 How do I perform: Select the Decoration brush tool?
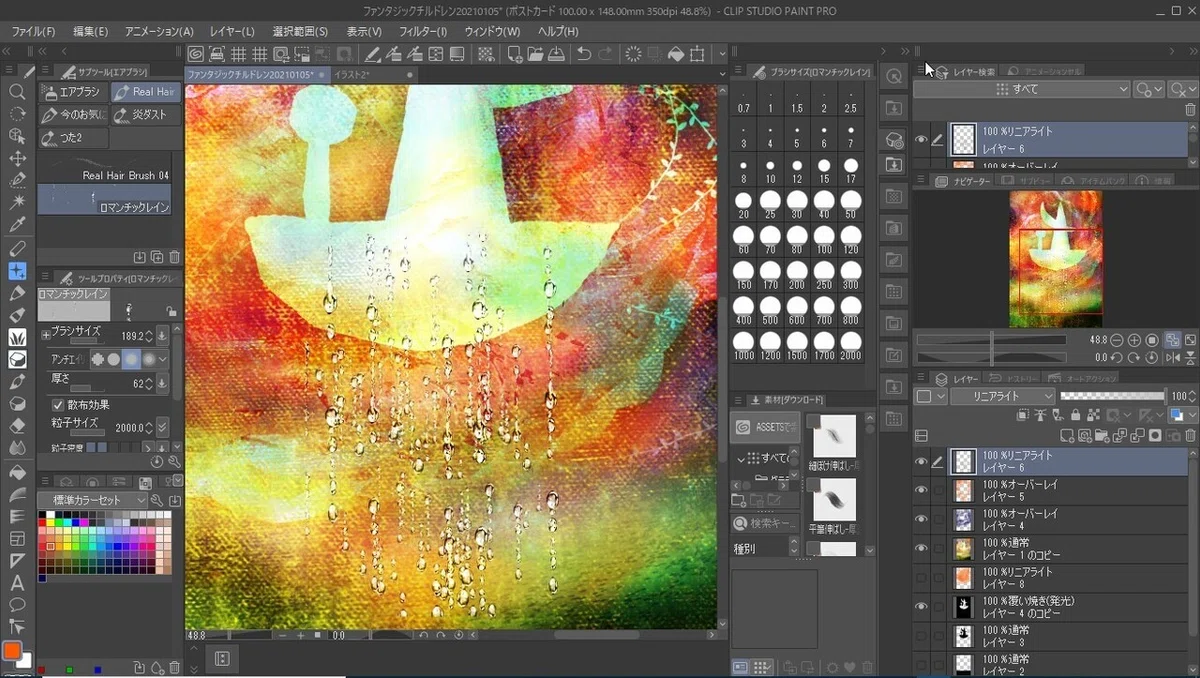17,337
